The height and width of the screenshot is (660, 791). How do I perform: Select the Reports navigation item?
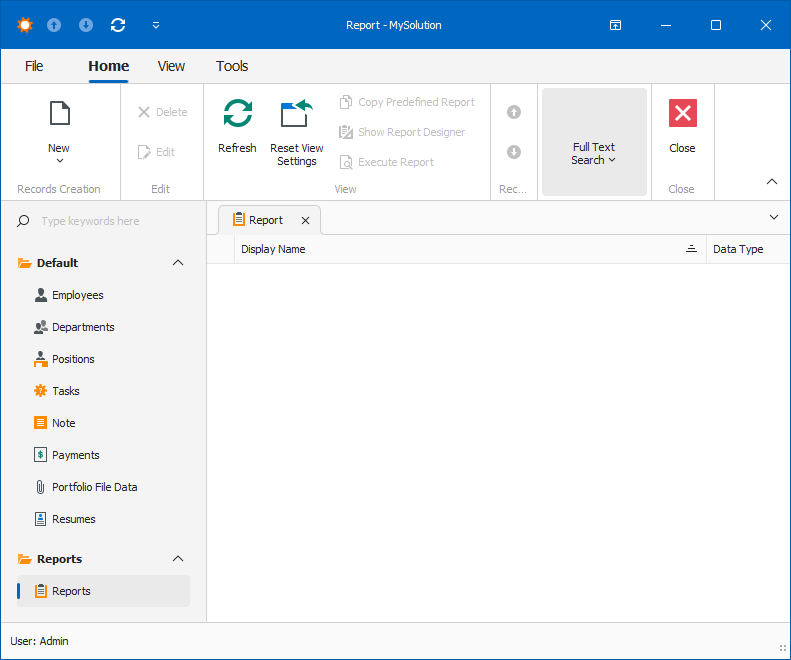103,591
